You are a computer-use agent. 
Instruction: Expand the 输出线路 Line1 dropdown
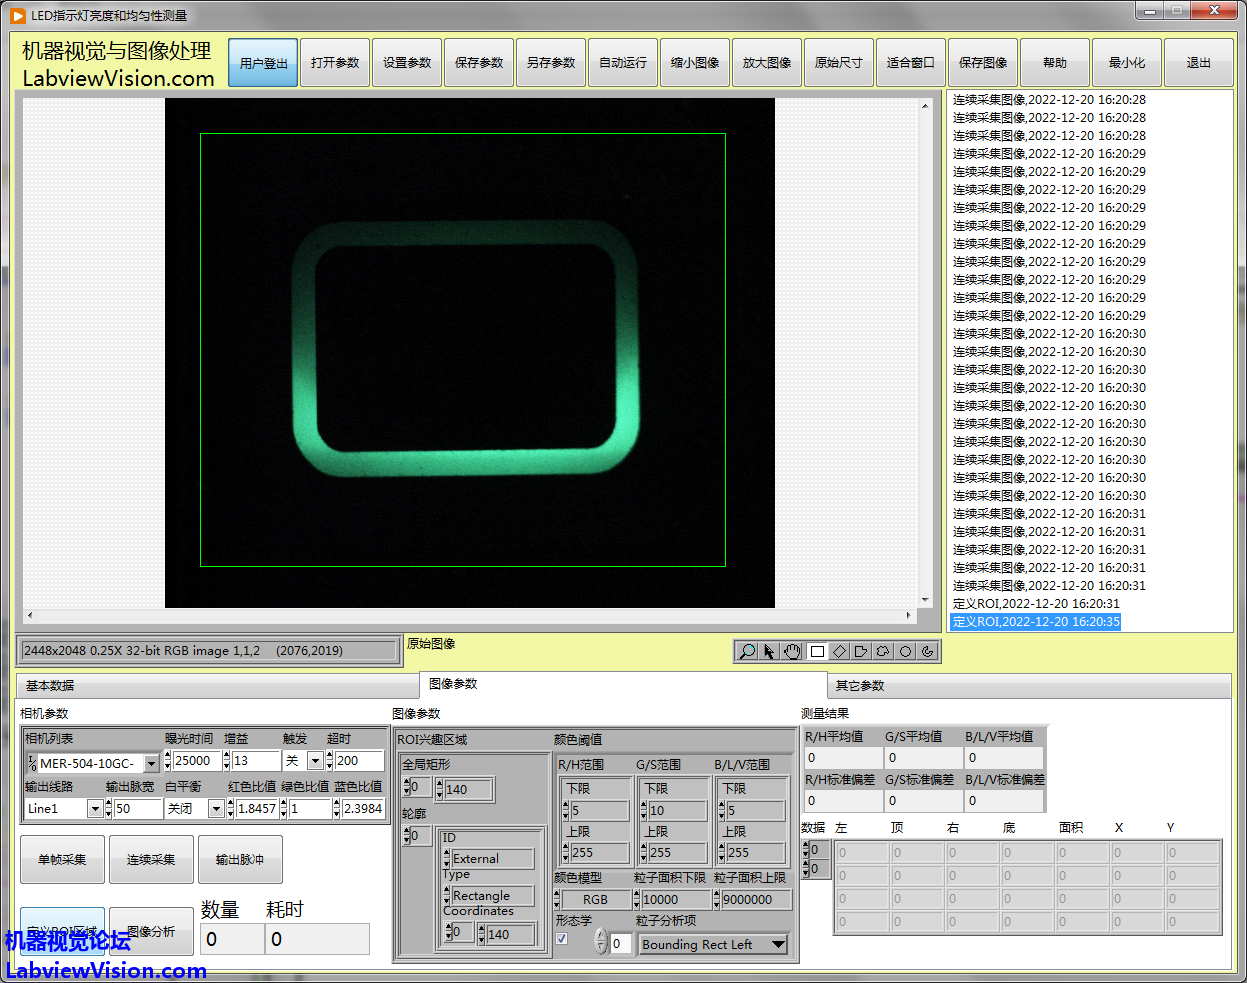click(95, 809)
